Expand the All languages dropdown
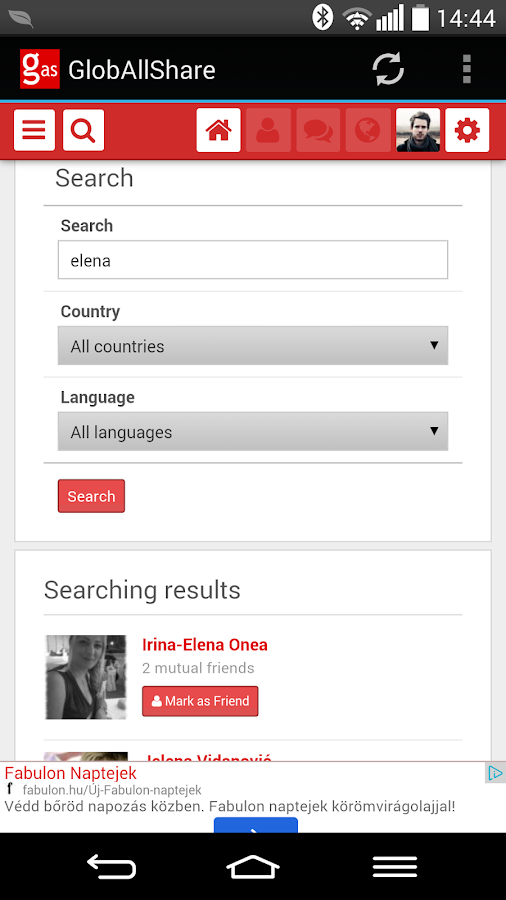This screenshot has height=900, width=506. [253, 431]
